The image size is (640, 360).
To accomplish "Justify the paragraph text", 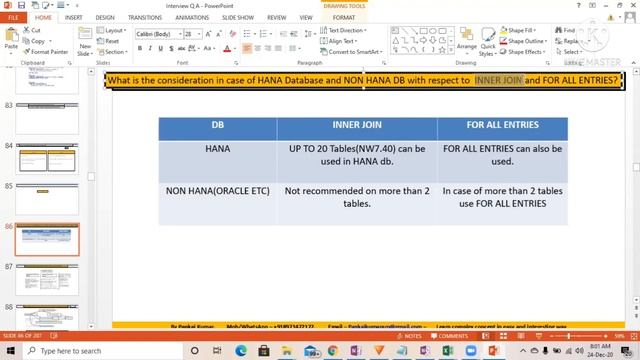I will (278, 49).
